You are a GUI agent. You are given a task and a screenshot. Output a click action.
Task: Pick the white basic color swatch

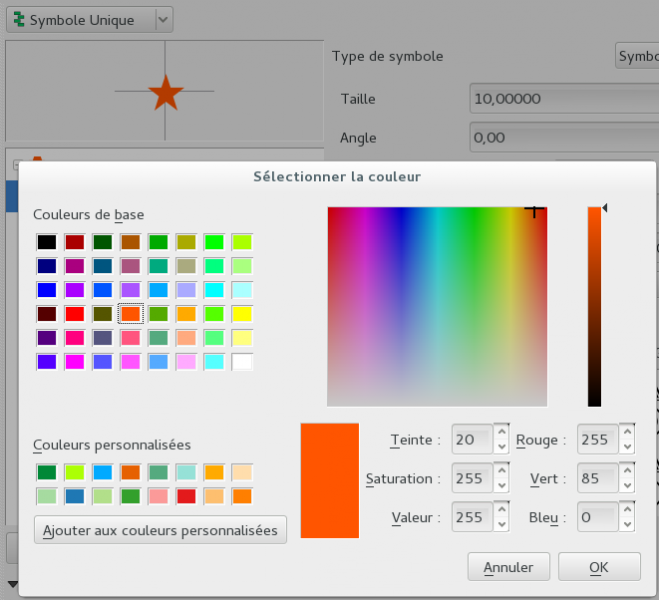coord(242,362)
